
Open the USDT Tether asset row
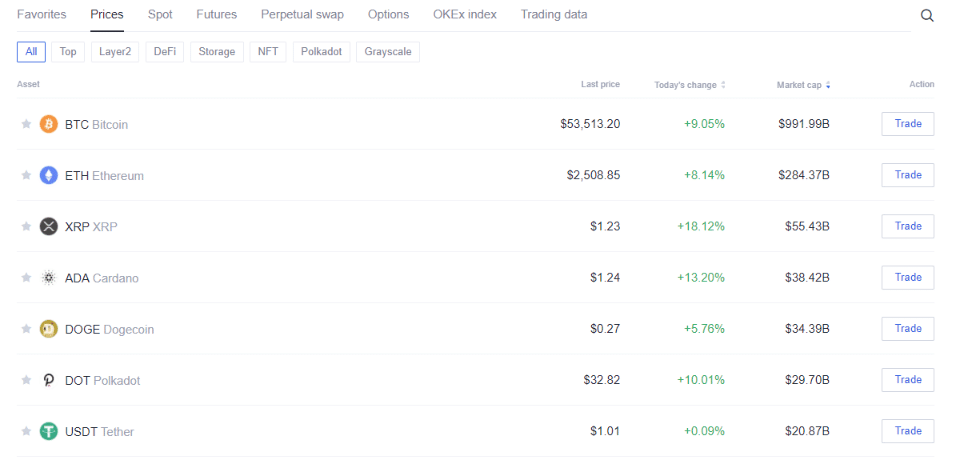click(x=99, y=431)
